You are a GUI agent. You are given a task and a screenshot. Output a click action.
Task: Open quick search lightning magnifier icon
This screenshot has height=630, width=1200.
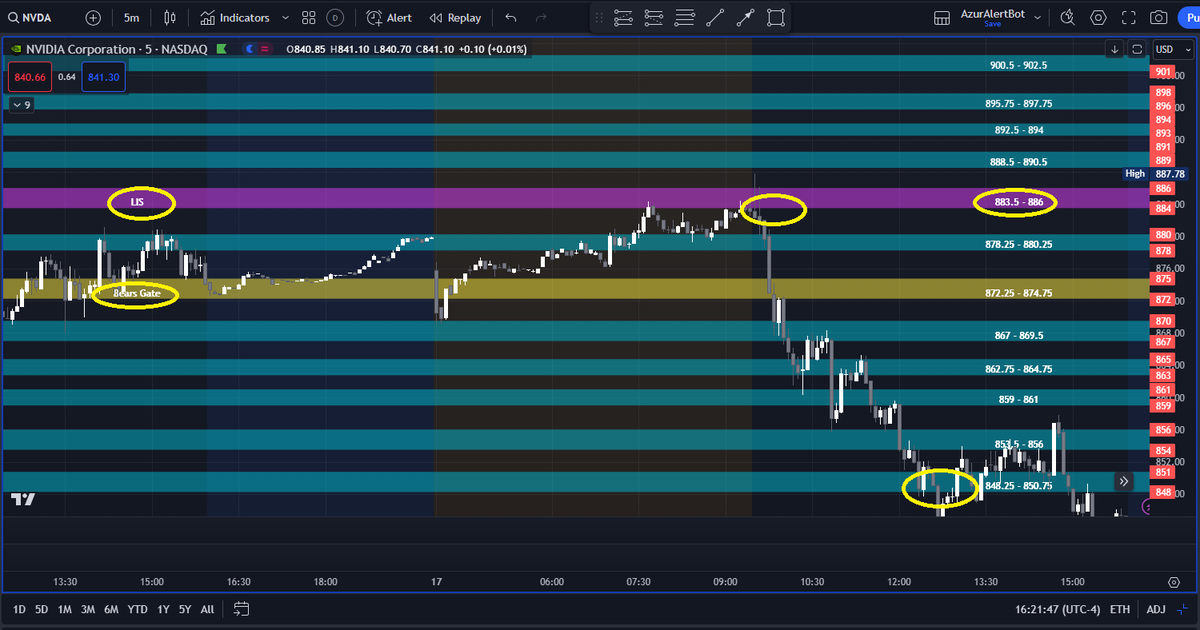coord(1068,17)
